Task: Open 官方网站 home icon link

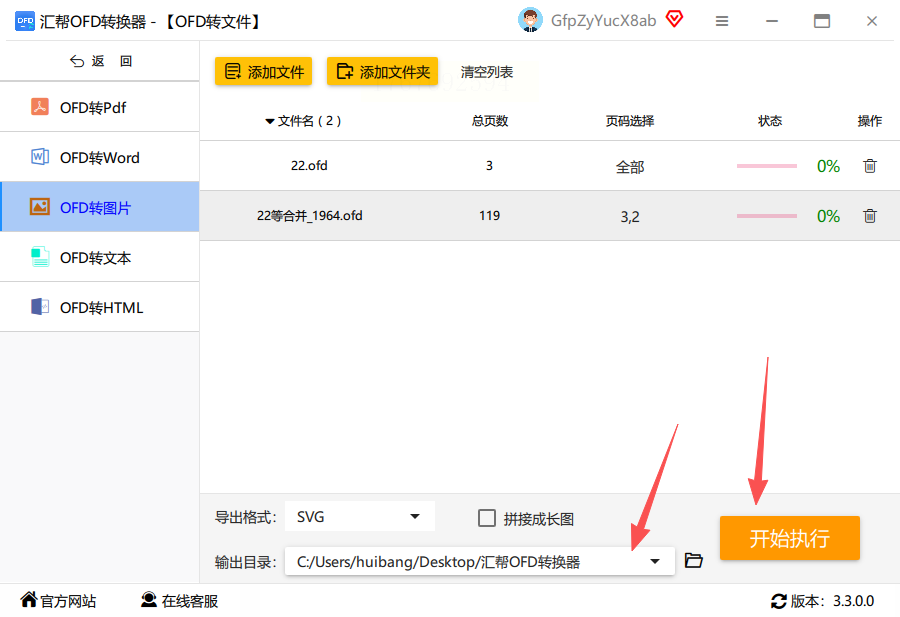Action: click(29, 600)
